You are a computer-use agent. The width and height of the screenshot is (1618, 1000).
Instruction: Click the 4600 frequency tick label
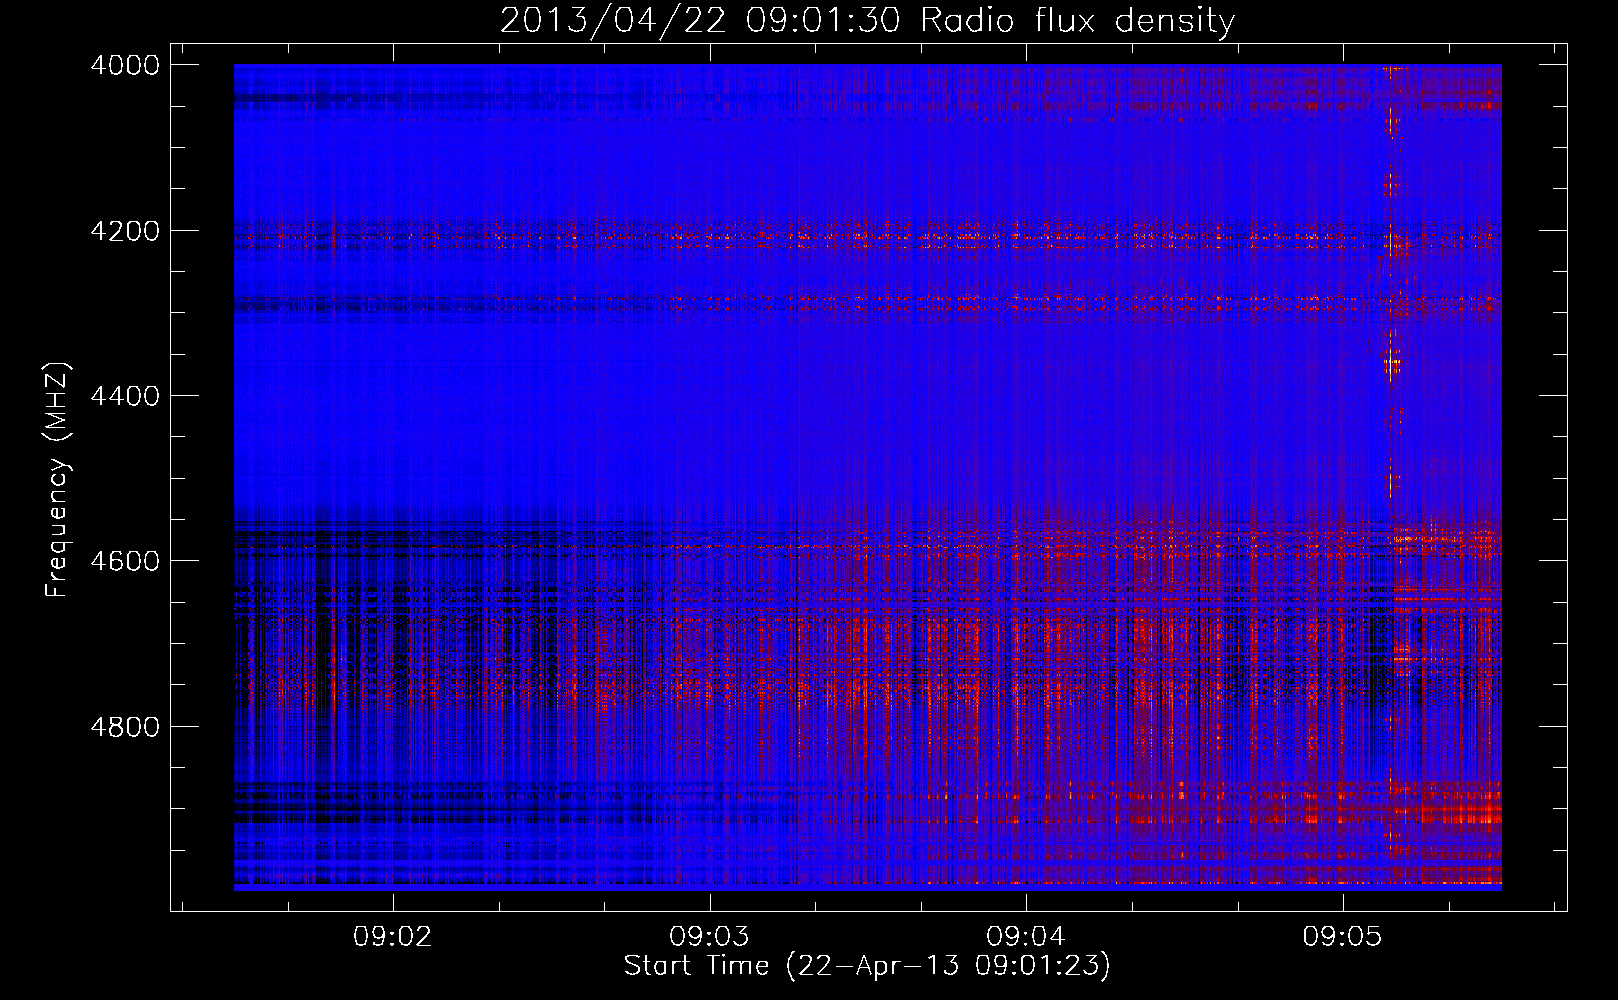125,561
